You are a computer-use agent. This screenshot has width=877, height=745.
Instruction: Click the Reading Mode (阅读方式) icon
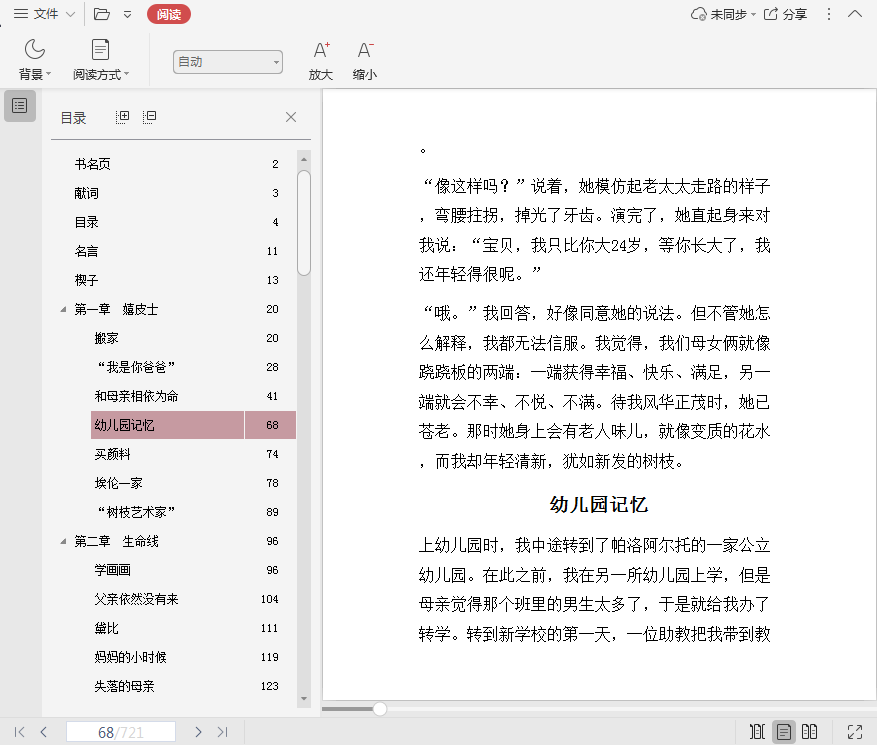click(x=100, y=50)
